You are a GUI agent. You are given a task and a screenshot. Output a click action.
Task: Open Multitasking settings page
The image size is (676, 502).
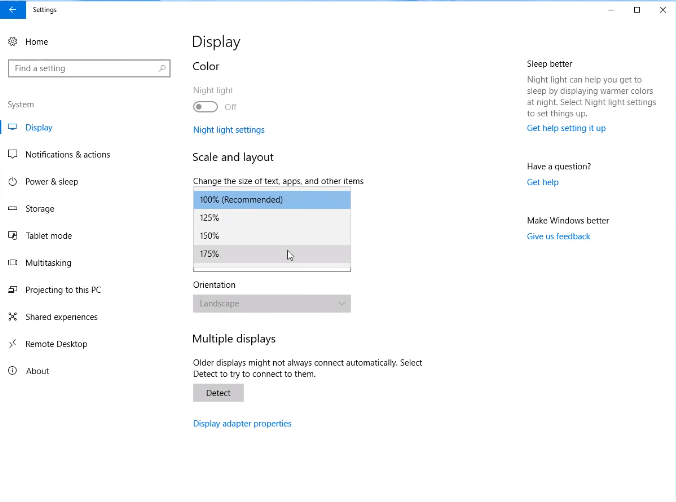coord(48,263)
